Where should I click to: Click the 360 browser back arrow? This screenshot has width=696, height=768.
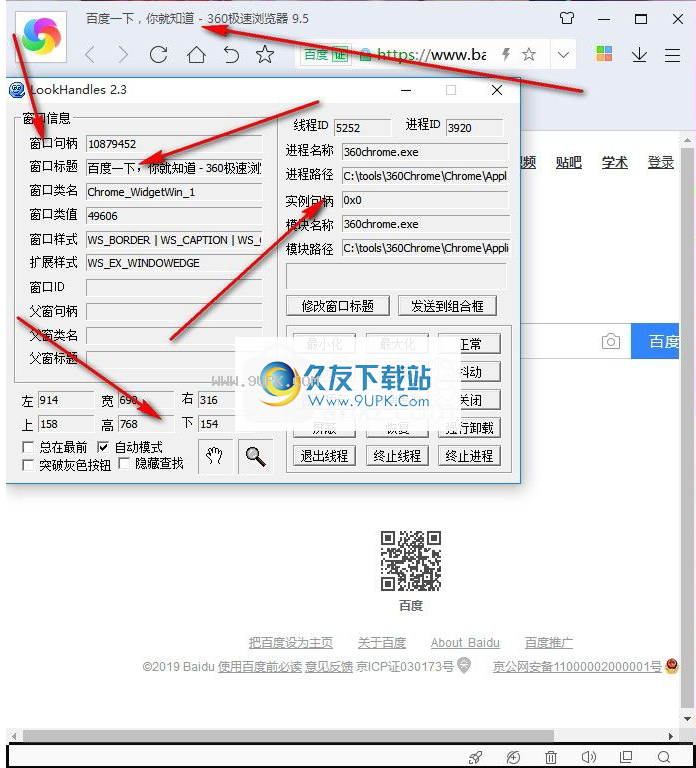click(x=90, y=54)
